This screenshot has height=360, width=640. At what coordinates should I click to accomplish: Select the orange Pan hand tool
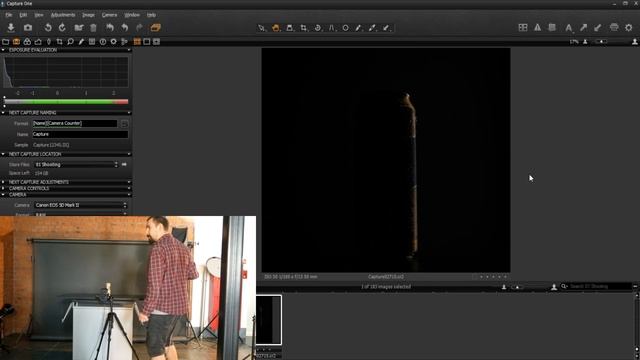tap(276, 28)
